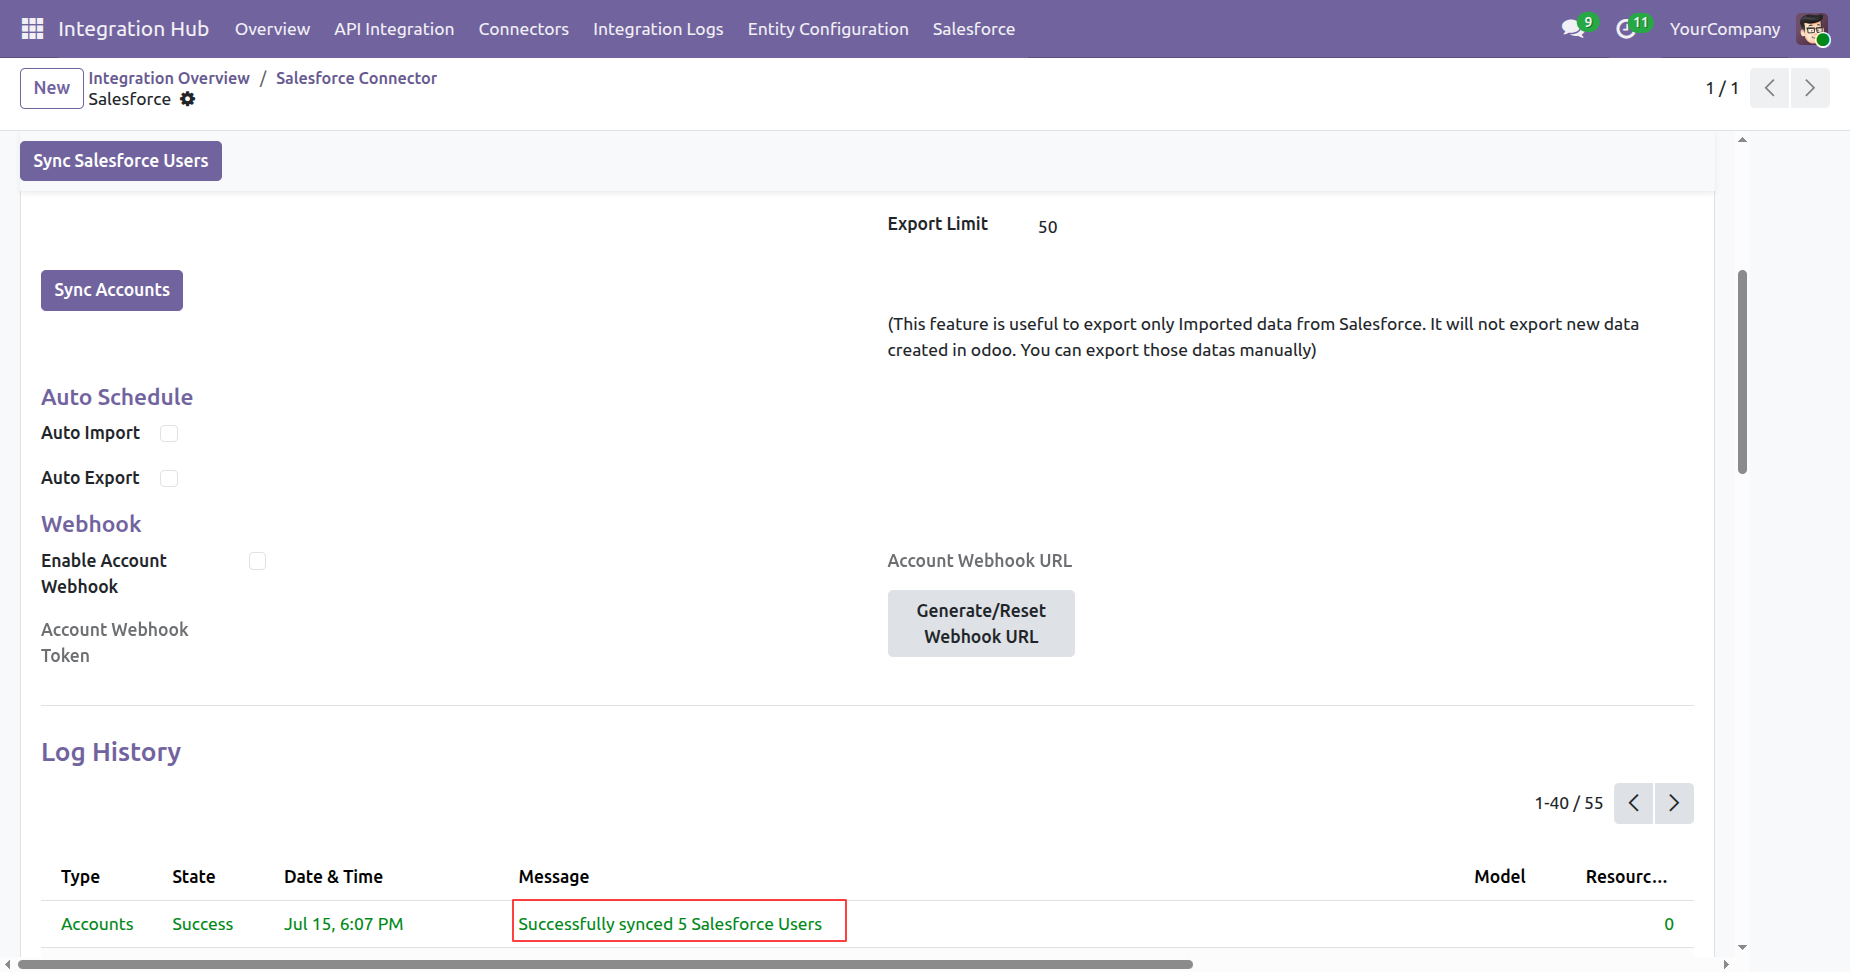The width and height of the screenshot is (1850, 972).
Task: Click the Jul 15, 6:07 PM cell
Action: tap(343, 924)
